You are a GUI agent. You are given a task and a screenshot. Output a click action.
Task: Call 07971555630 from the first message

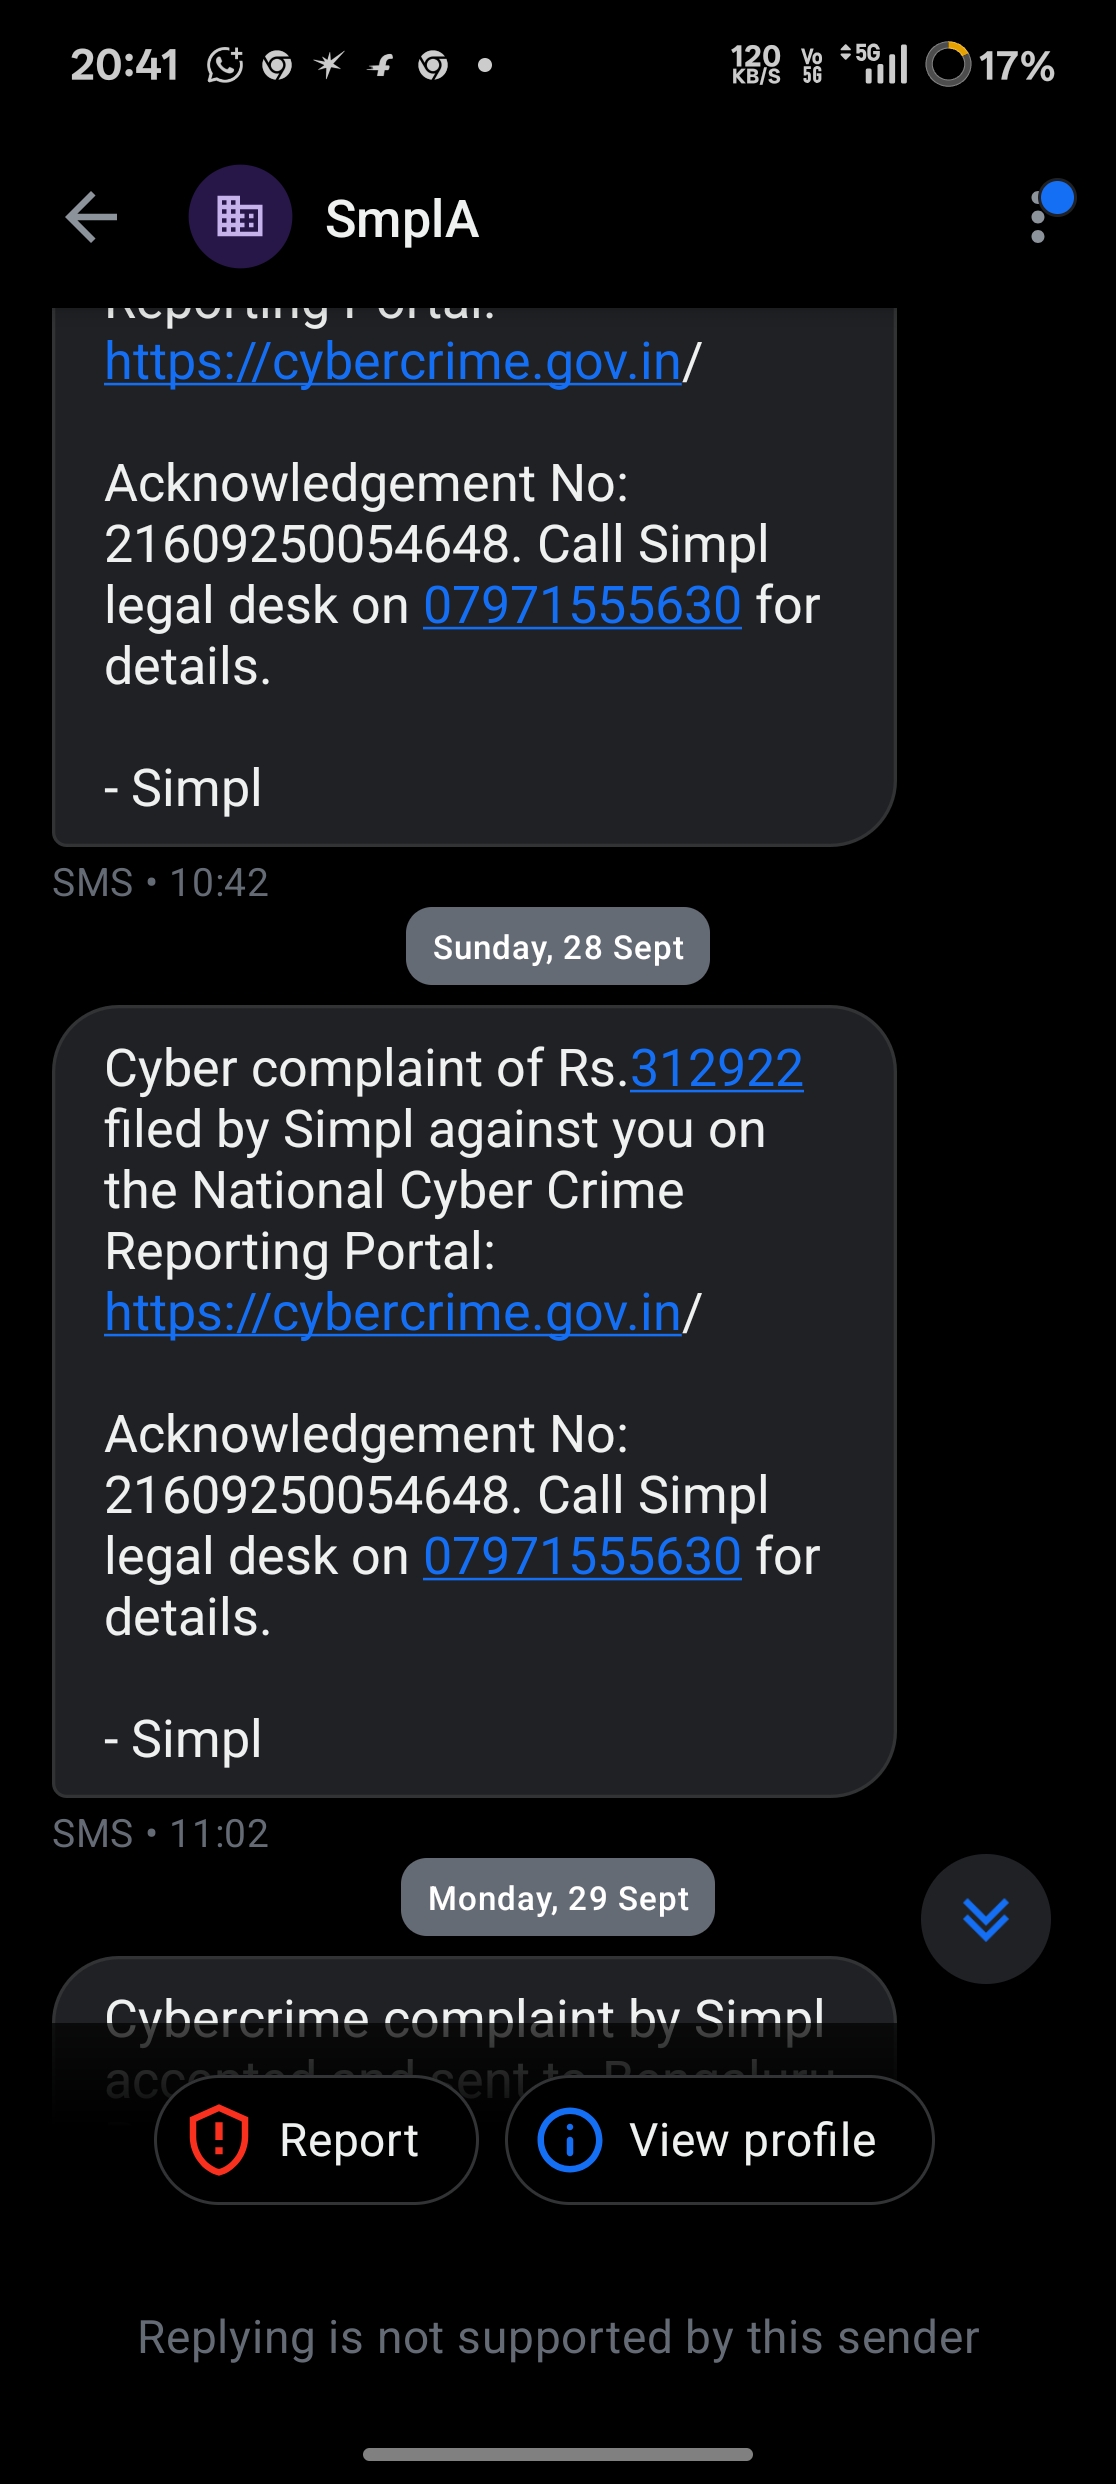tap(582, 606)
